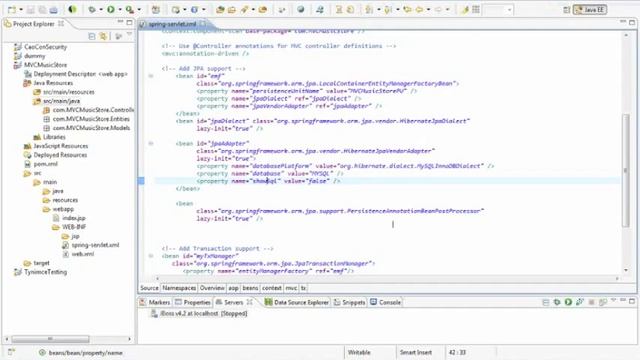Collapse the jpaAdapter bean fold marker
This screenshot has width=640, height=360.
click(151, 144)
